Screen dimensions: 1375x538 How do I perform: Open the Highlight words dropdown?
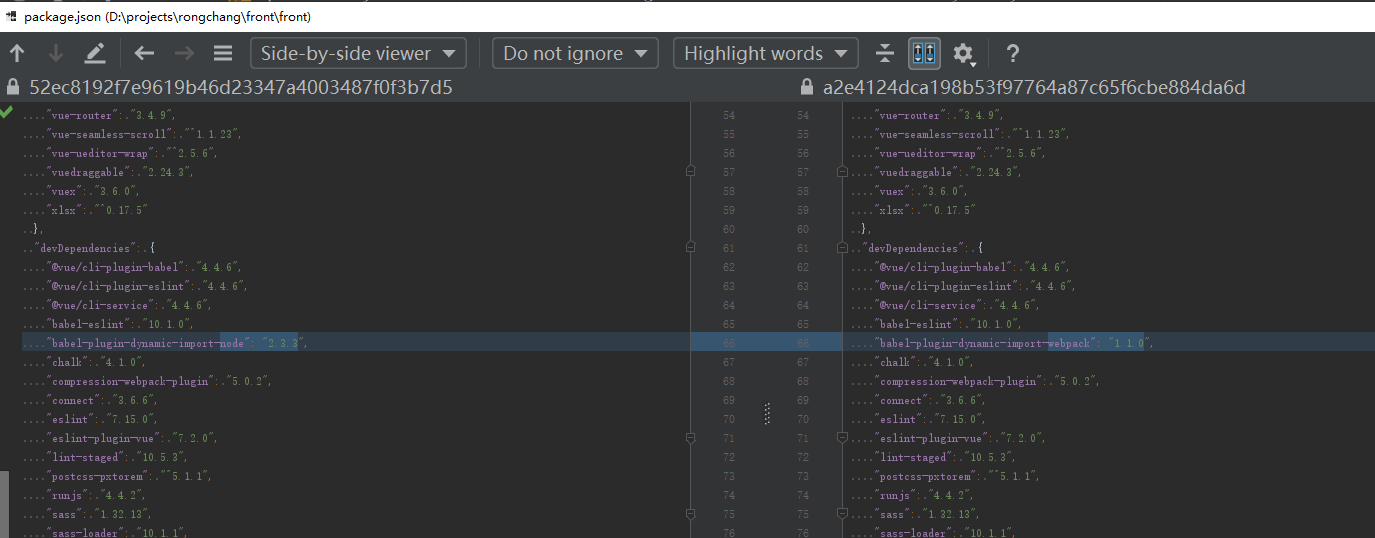765,54
